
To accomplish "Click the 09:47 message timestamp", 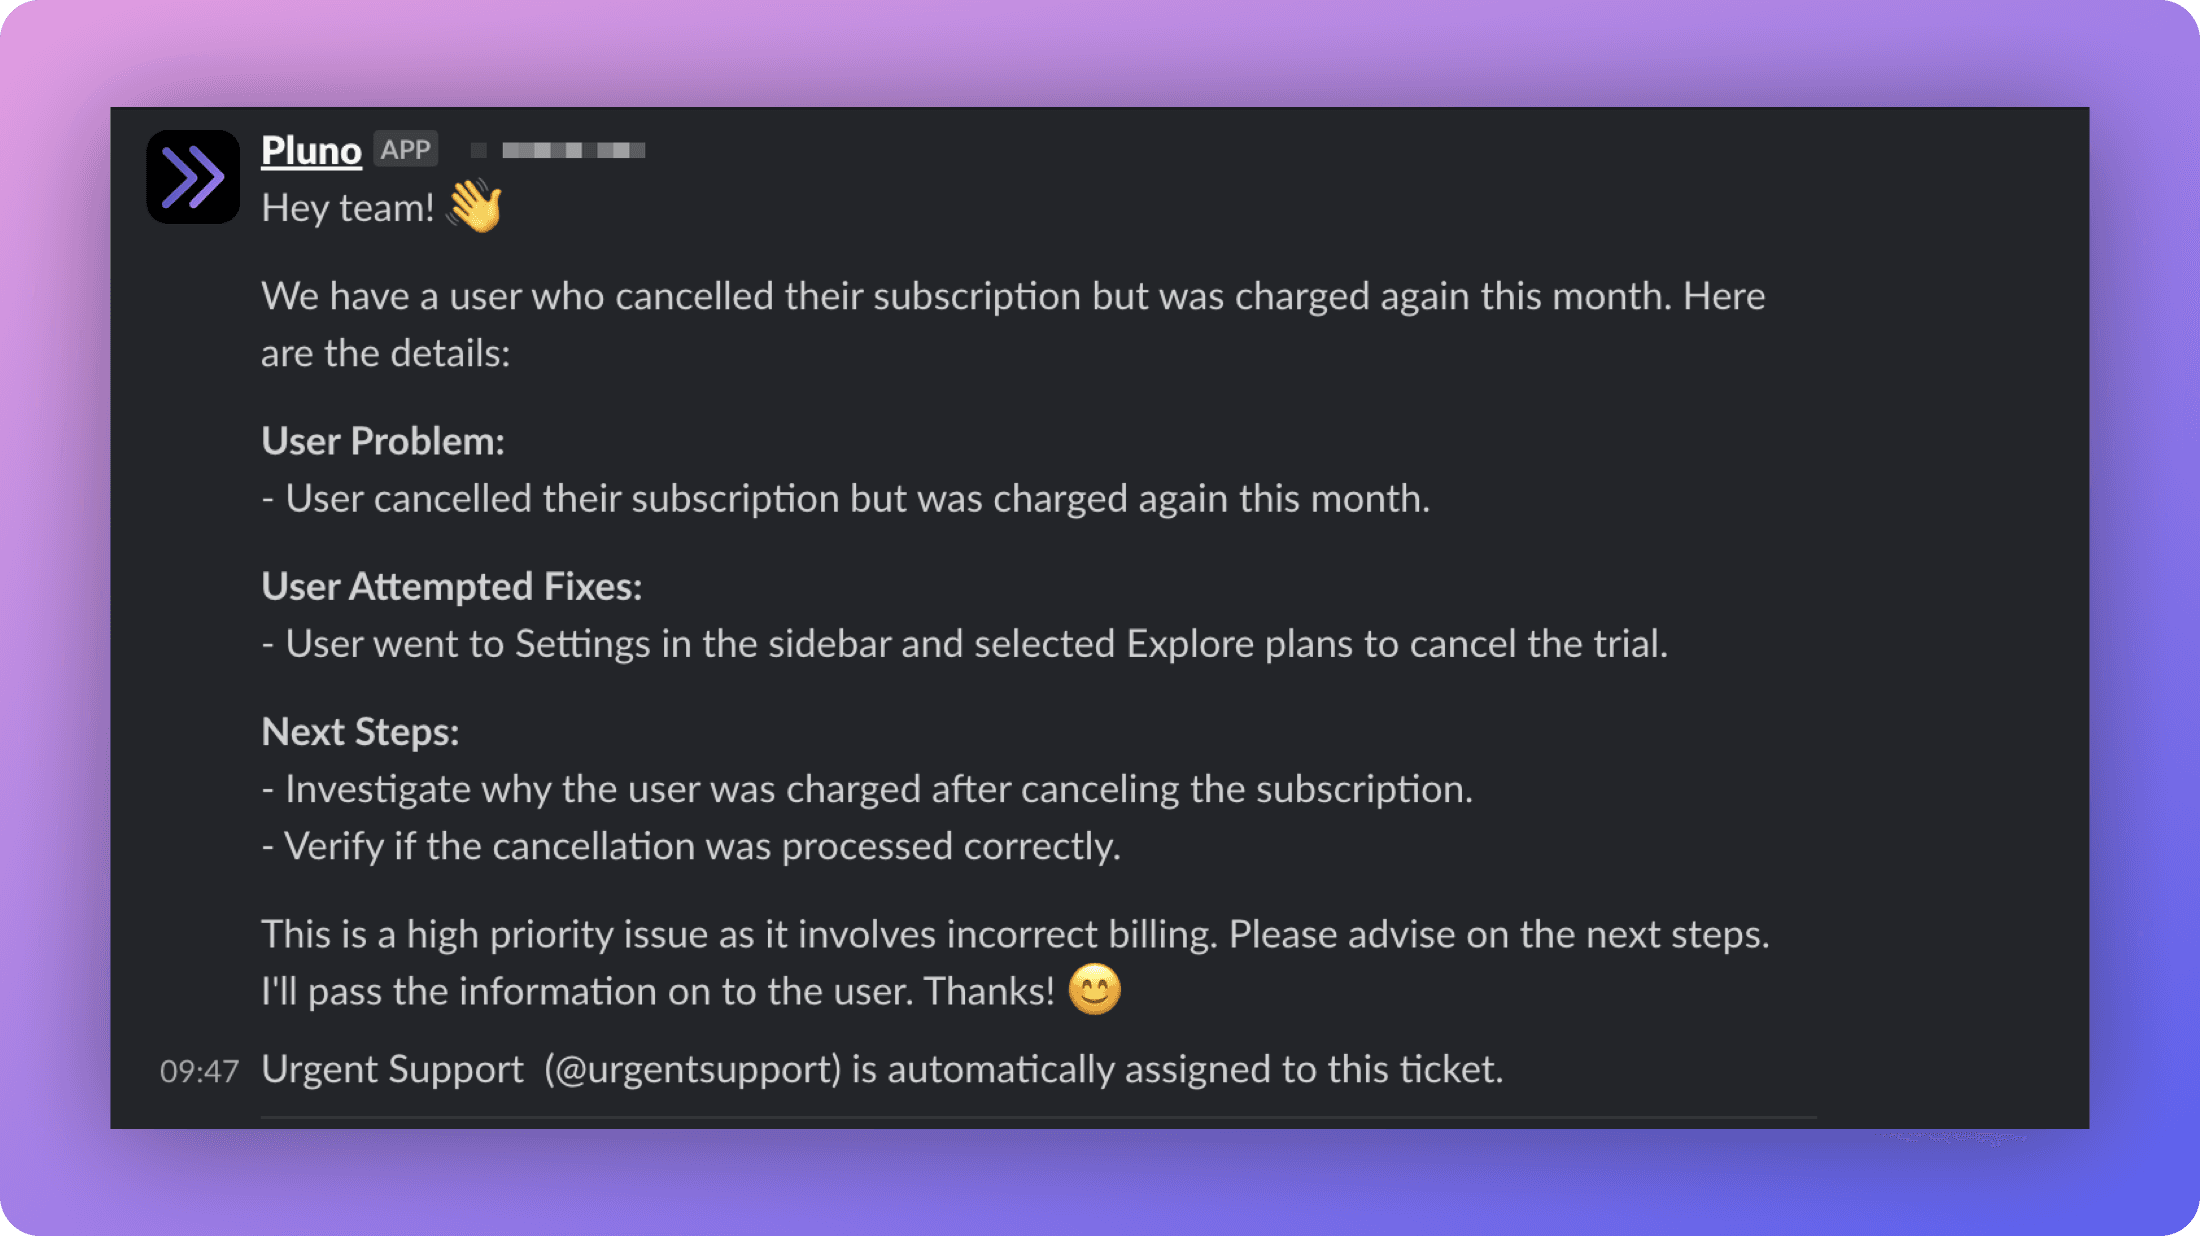I will (x=199, y=1071).
